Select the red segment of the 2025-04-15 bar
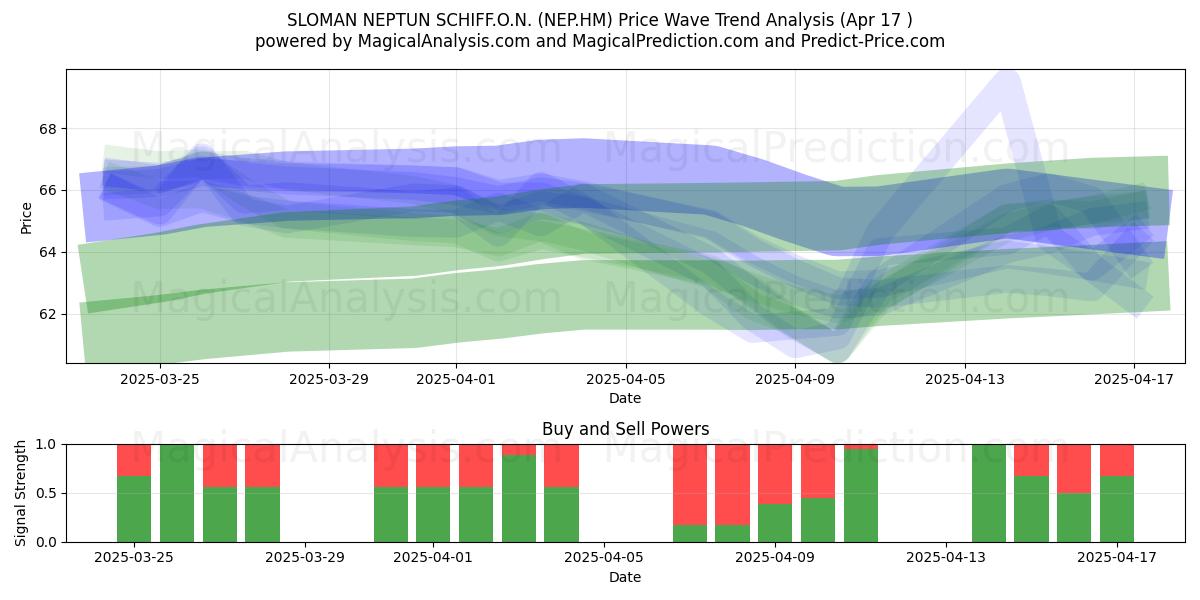Image resolution: width=1200 pixels, height=600 pixels. pos(1031,460)
